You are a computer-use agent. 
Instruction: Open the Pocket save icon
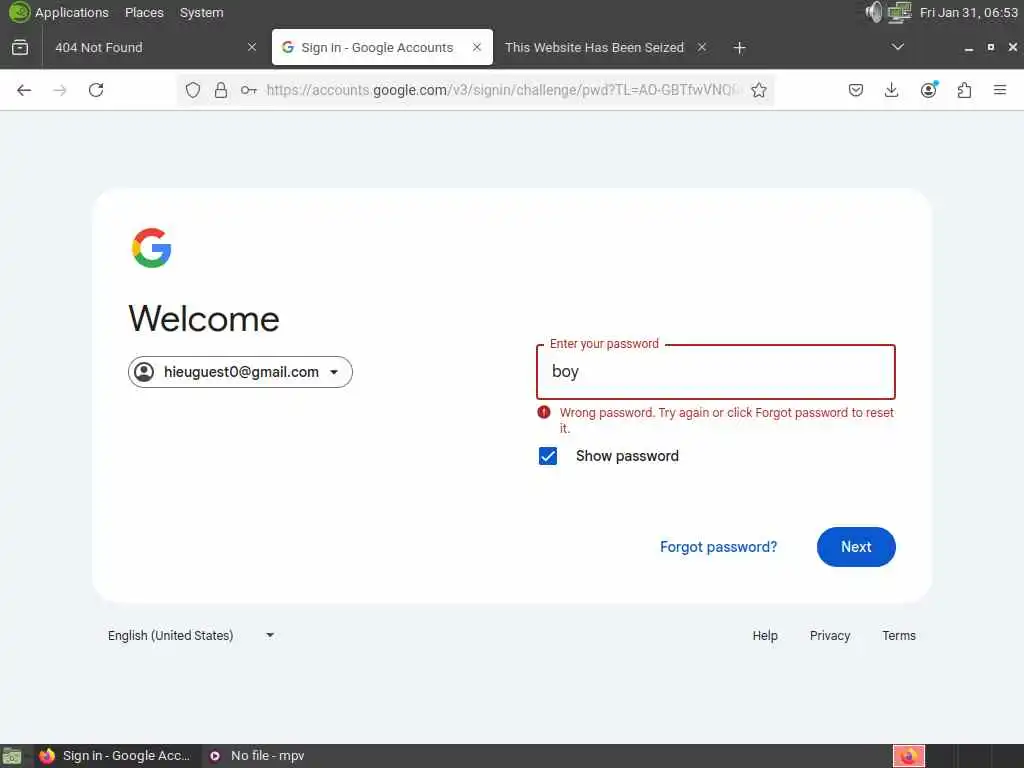tap(856, 90)
